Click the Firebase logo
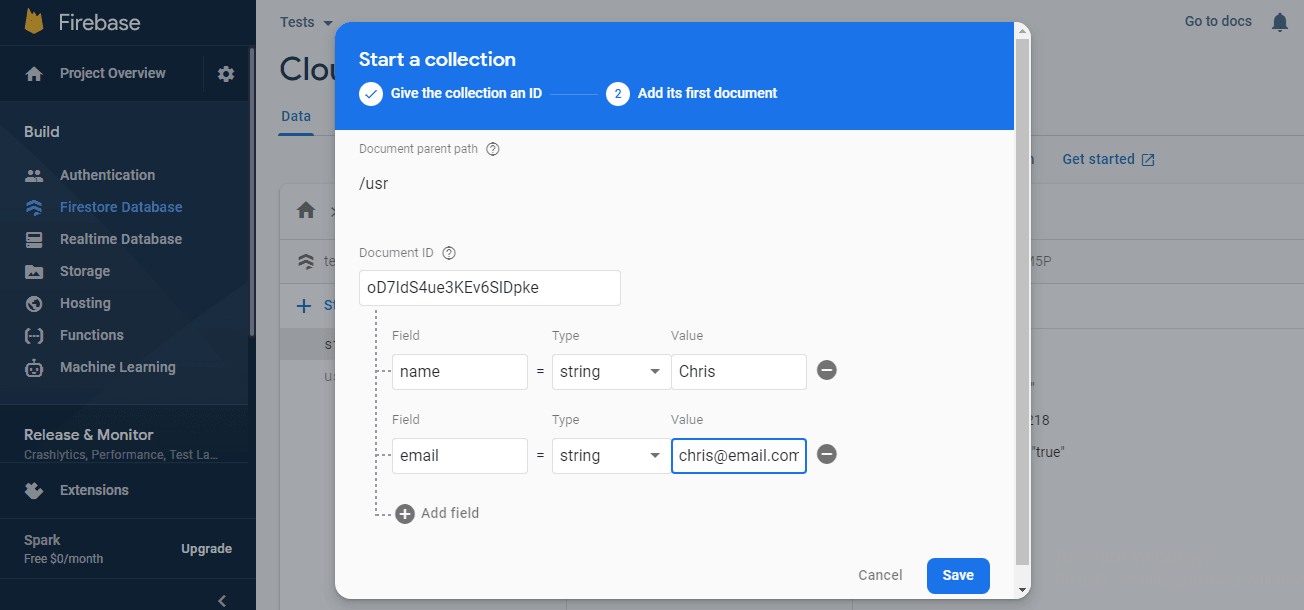Viewport: 1304px width, 610px height. pos(35,22)
